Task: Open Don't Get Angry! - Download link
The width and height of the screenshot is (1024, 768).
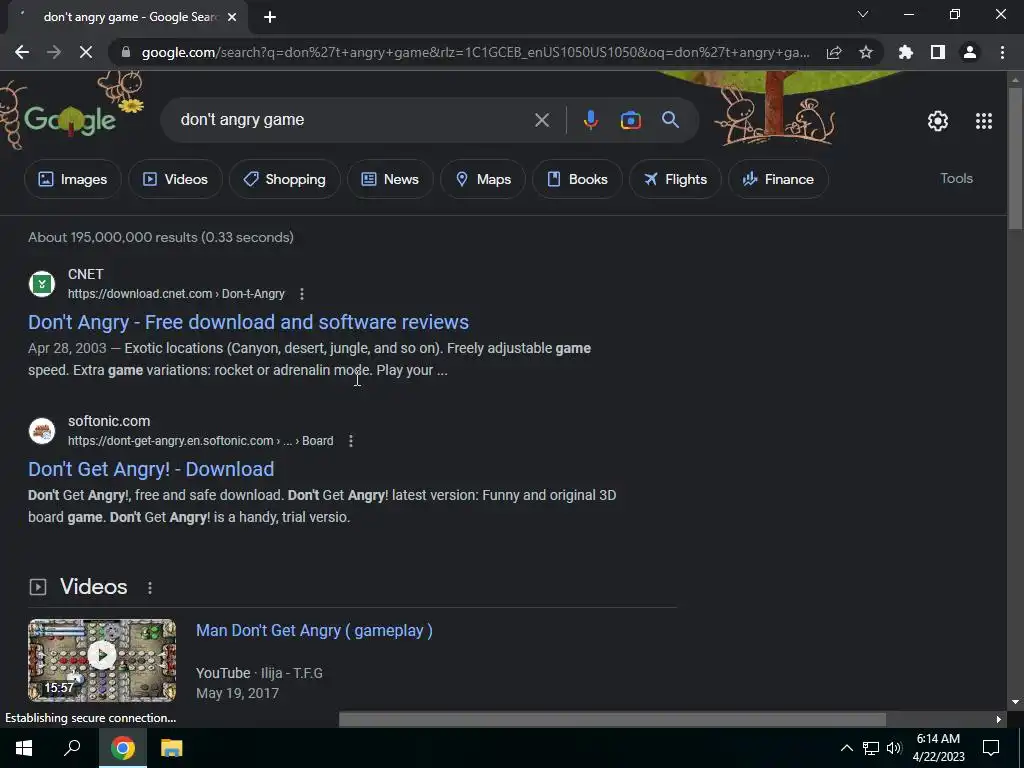Action: [x=151, y=469]
